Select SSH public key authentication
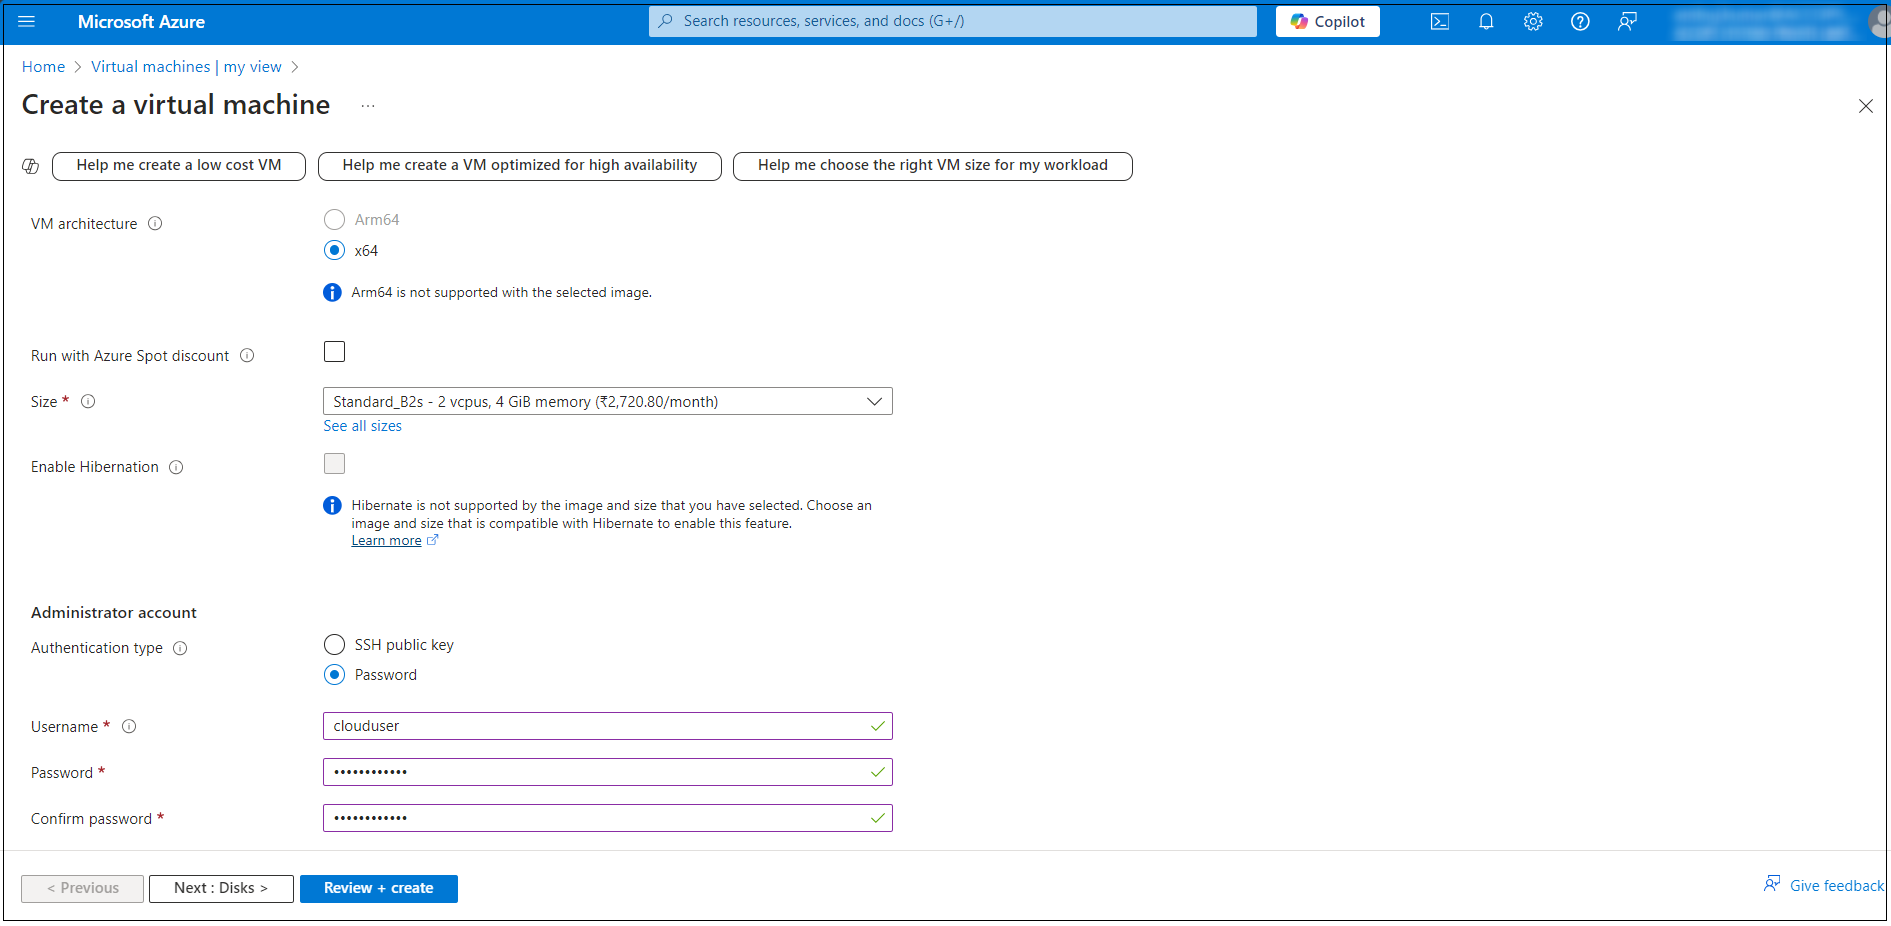The image size is (1891, 926). (335, 645)
